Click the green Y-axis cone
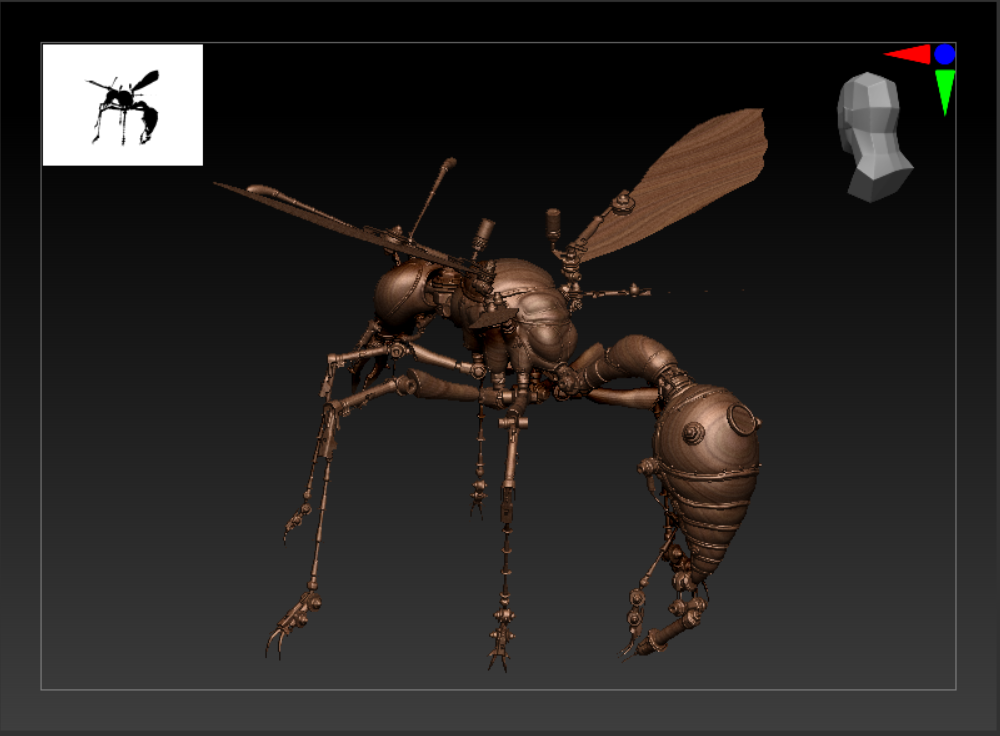1000x736 pixels. pyautogui.click(x=945, y=92)
